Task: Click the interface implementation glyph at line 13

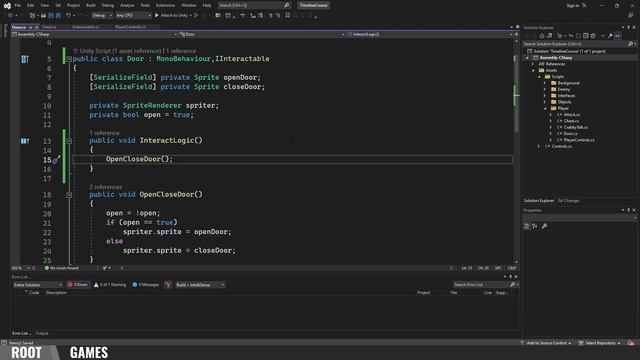Action: tap(24, 141)
